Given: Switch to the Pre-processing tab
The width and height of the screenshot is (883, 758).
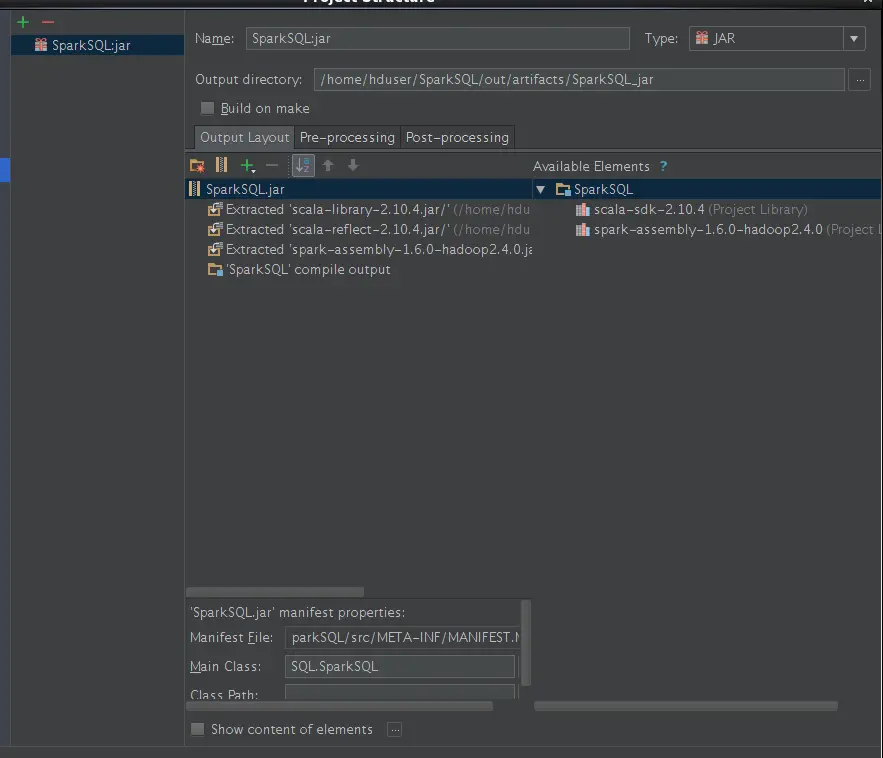Looking at the screenshot, I should 347,137.
